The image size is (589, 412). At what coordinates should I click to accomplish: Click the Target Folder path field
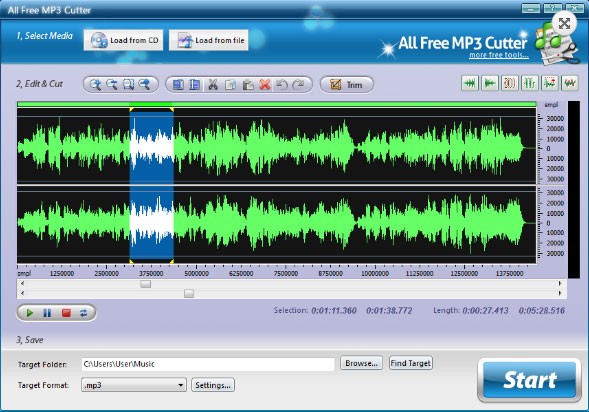tap(208, 364)
